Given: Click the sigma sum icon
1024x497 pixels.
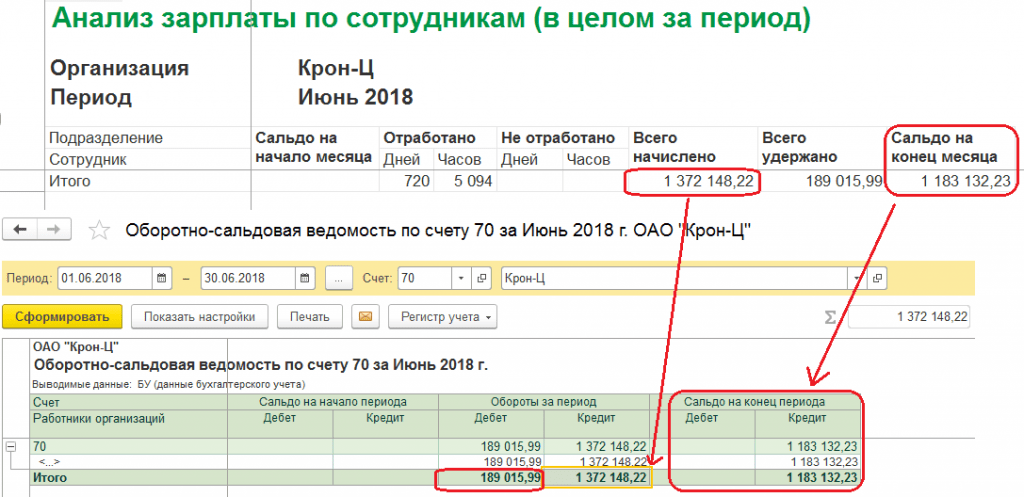Looking at the screenshot, I should click(x=830, y=317).
